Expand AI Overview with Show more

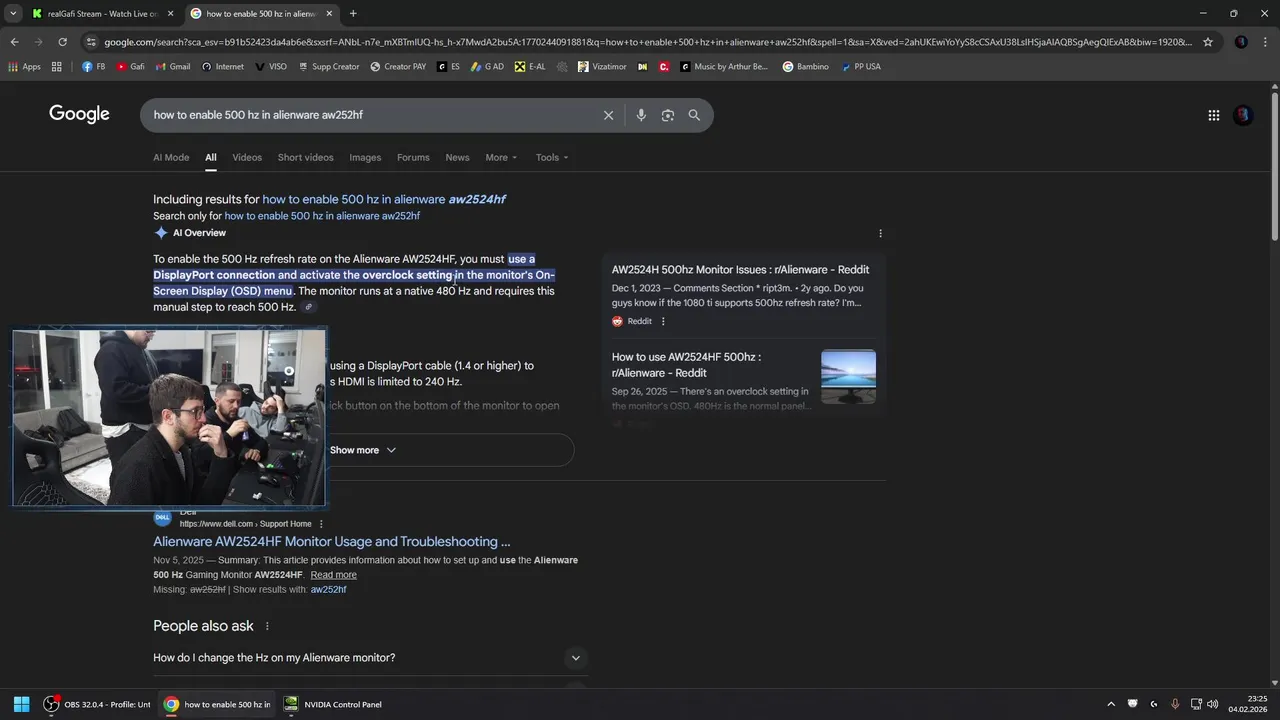click(x=363, y=450)
